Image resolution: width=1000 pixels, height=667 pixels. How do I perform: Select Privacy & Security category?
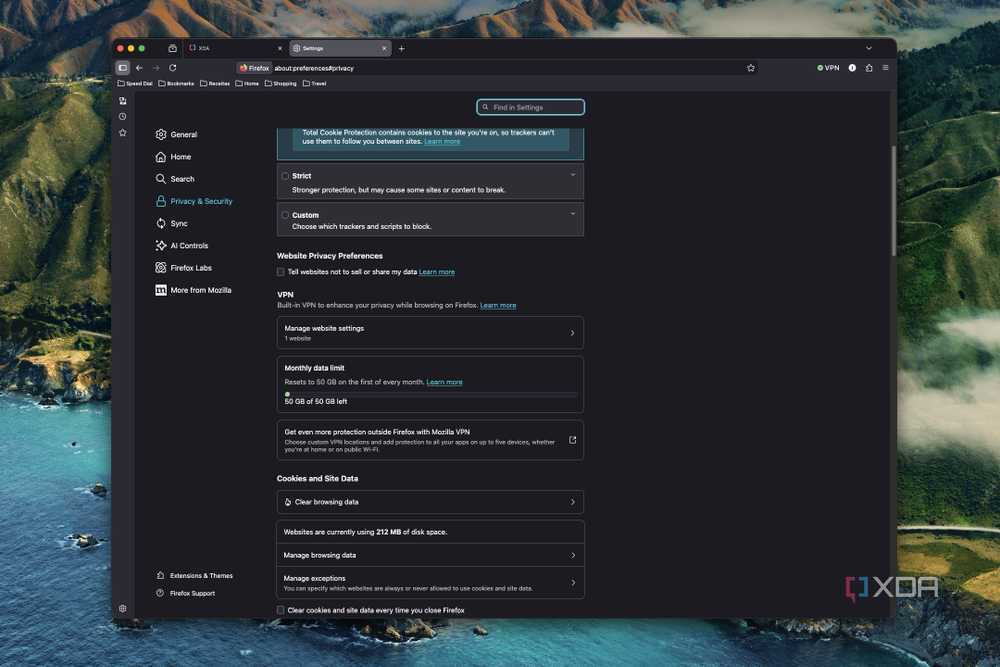(195, 202)
